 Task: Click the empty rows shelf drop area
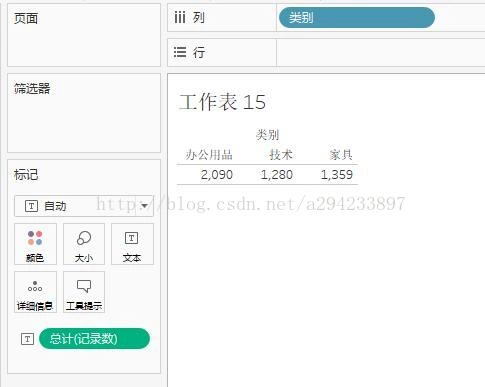pos(381,52)
